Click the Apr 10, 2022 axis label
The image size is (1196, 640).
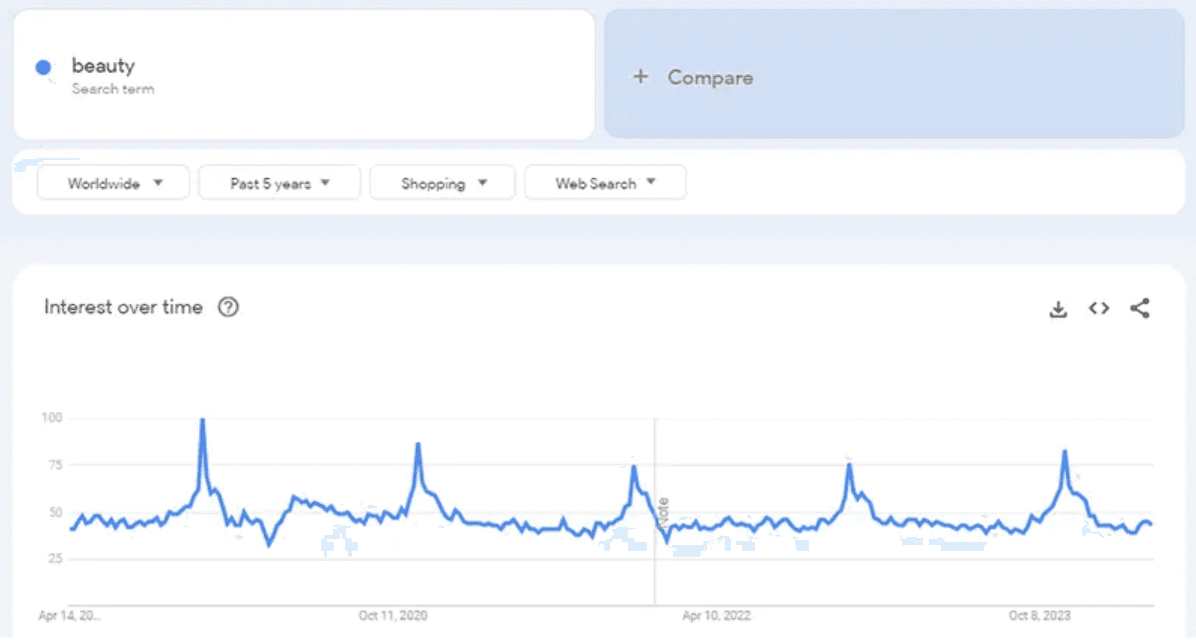coord(716,616)
